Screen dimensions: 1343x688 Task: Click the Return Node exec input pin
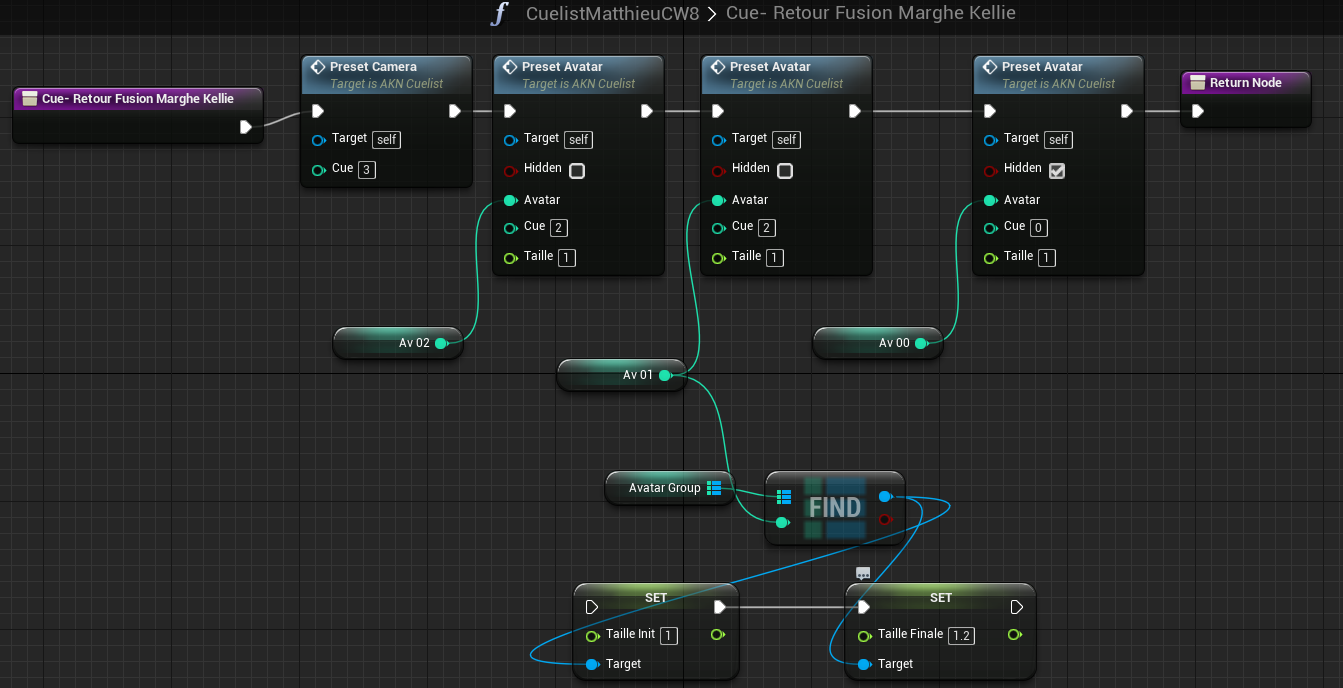point(1198,111)
